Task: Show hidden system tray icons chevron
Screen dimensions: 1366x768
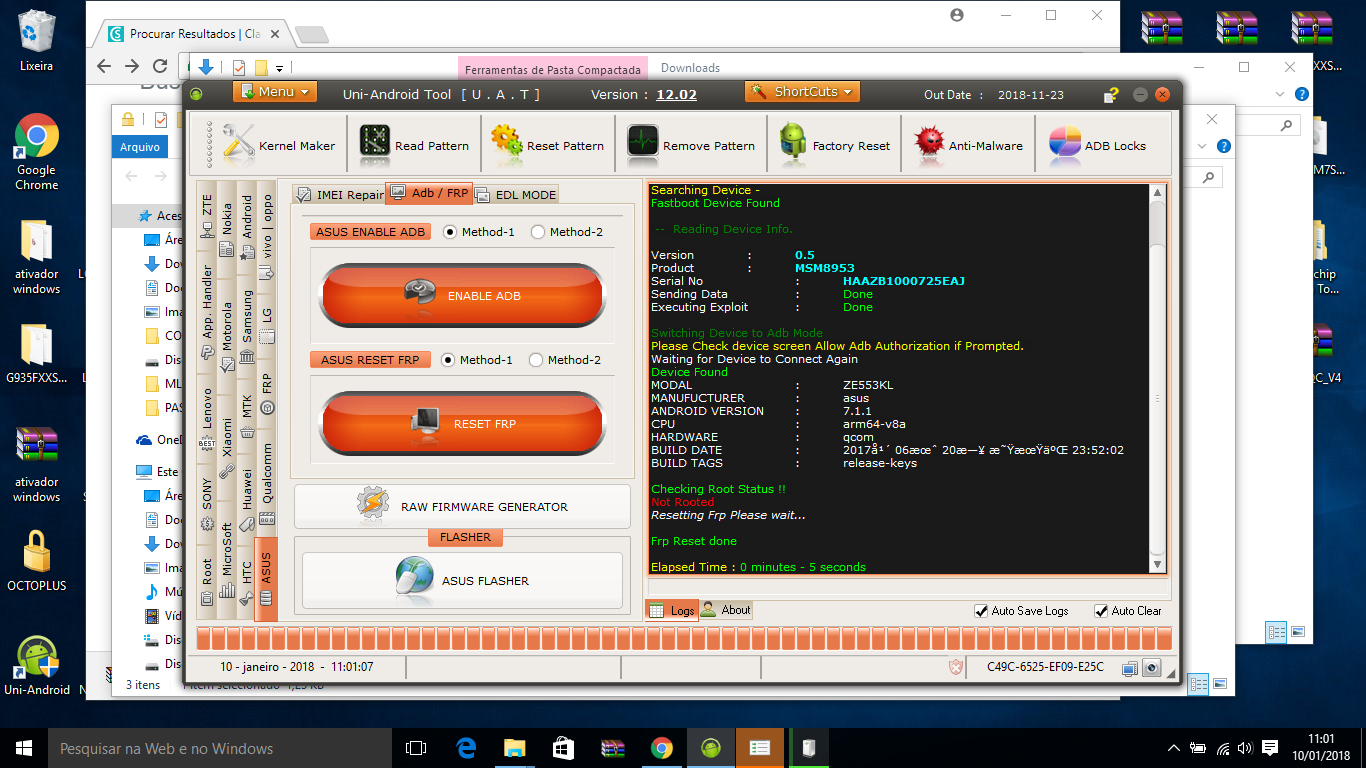Action: [x=1174, y=748]
